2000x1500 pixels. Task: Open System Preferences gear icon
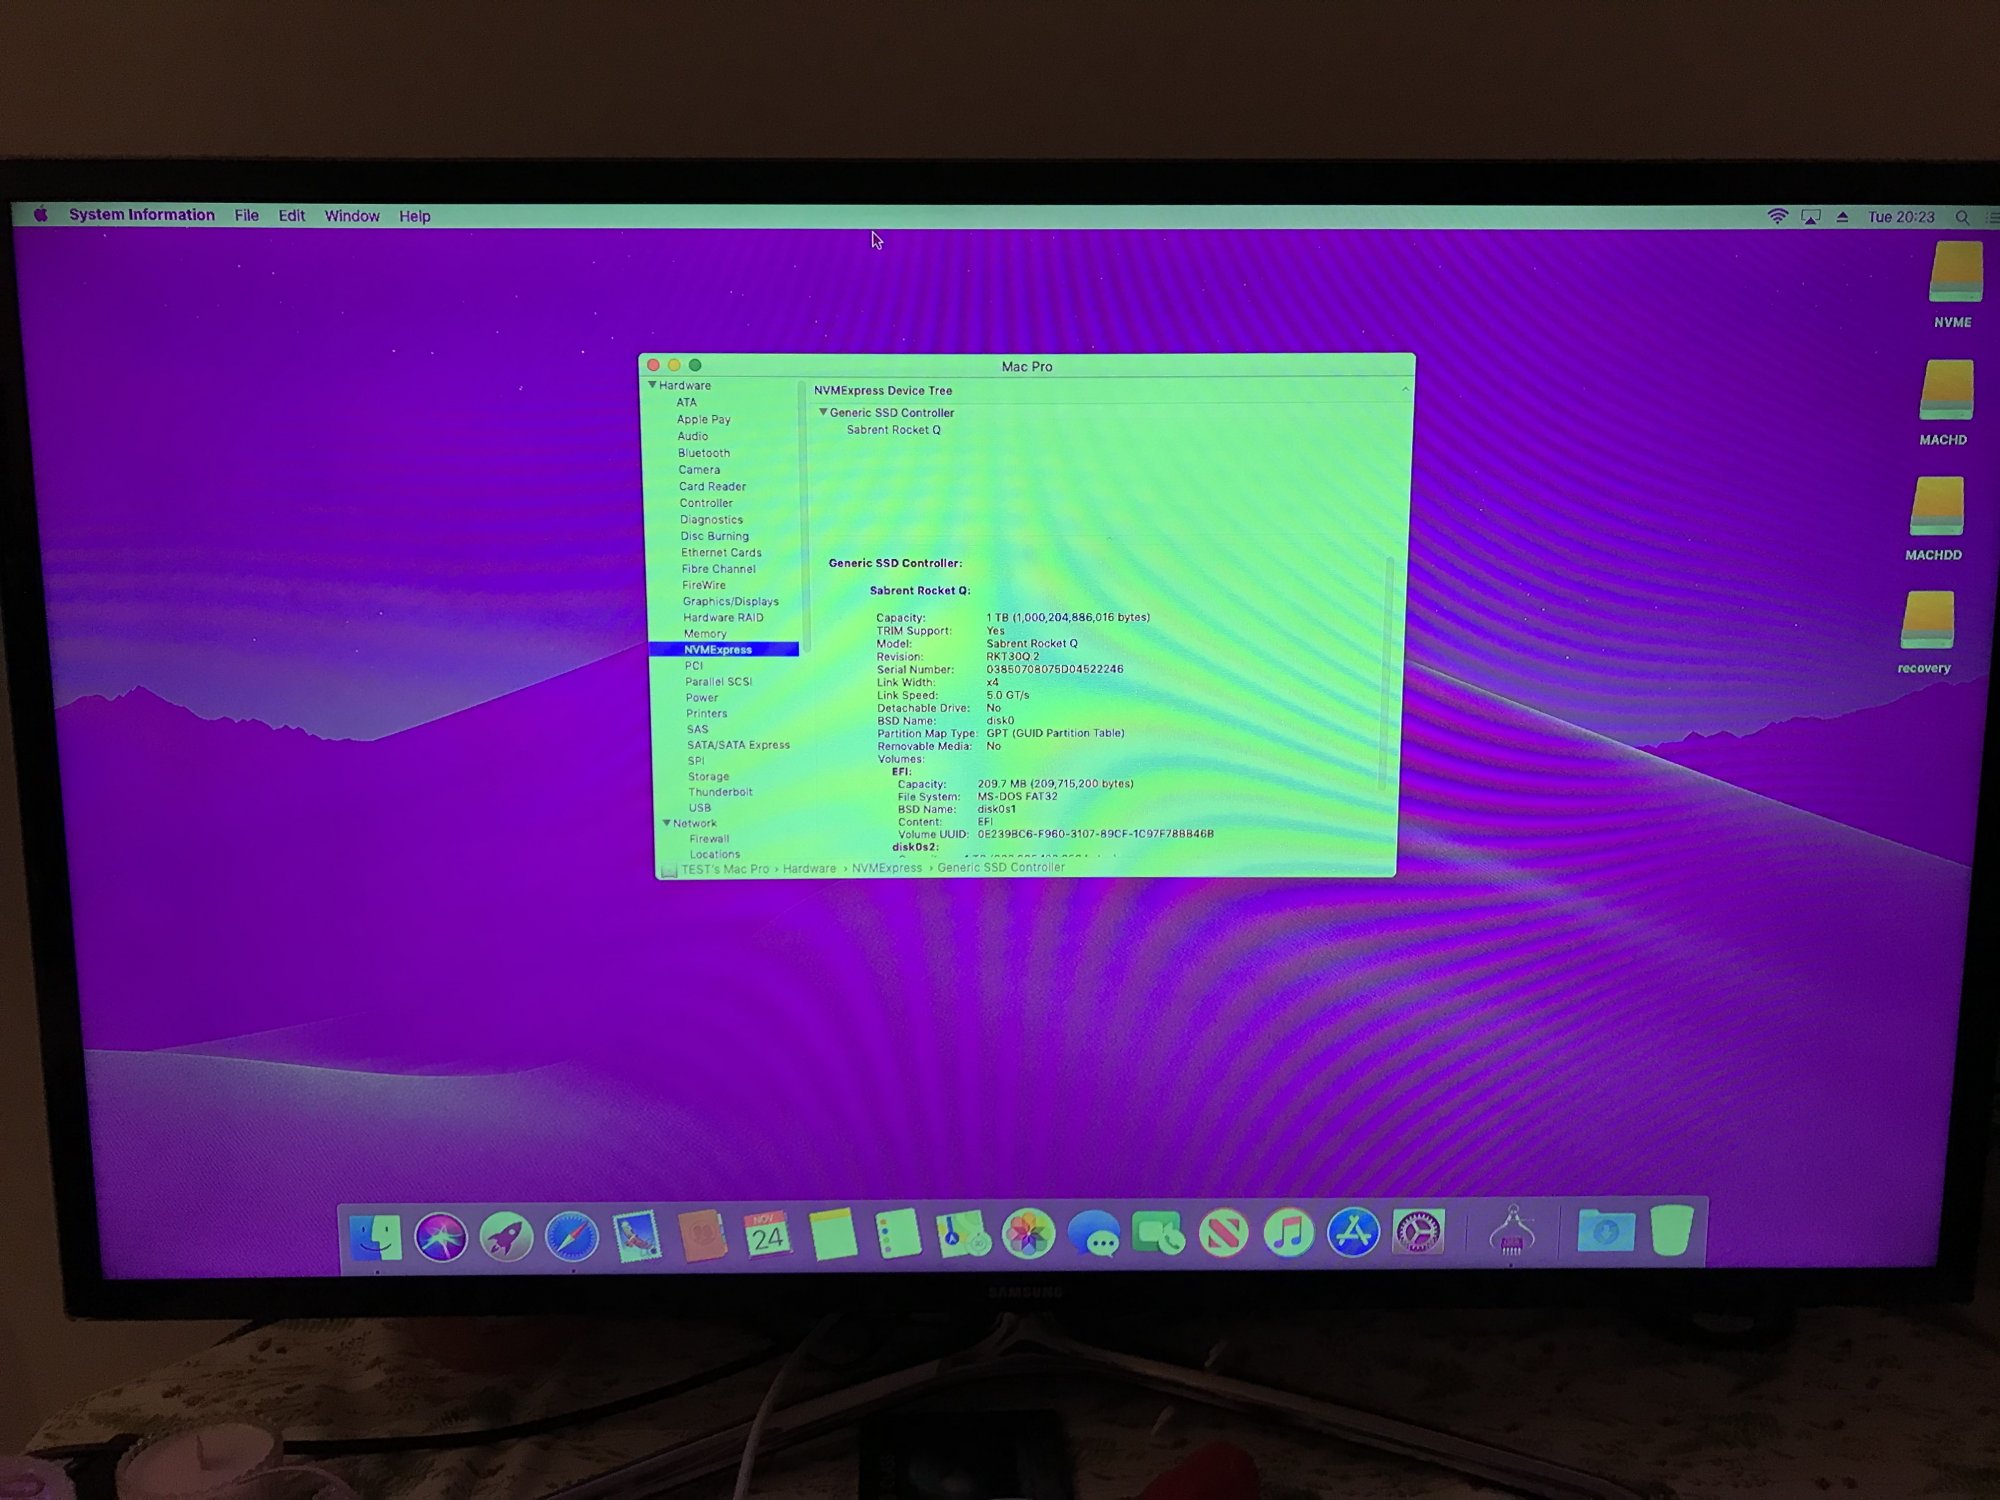coord(1418,1233)
